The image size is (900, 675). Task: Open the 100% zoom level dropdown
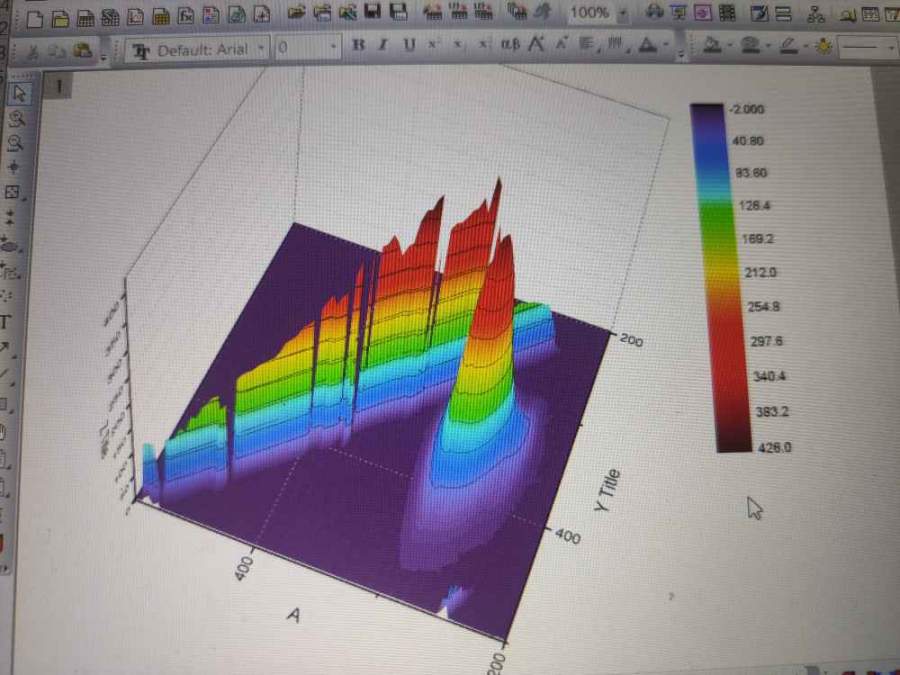(623, 14)
